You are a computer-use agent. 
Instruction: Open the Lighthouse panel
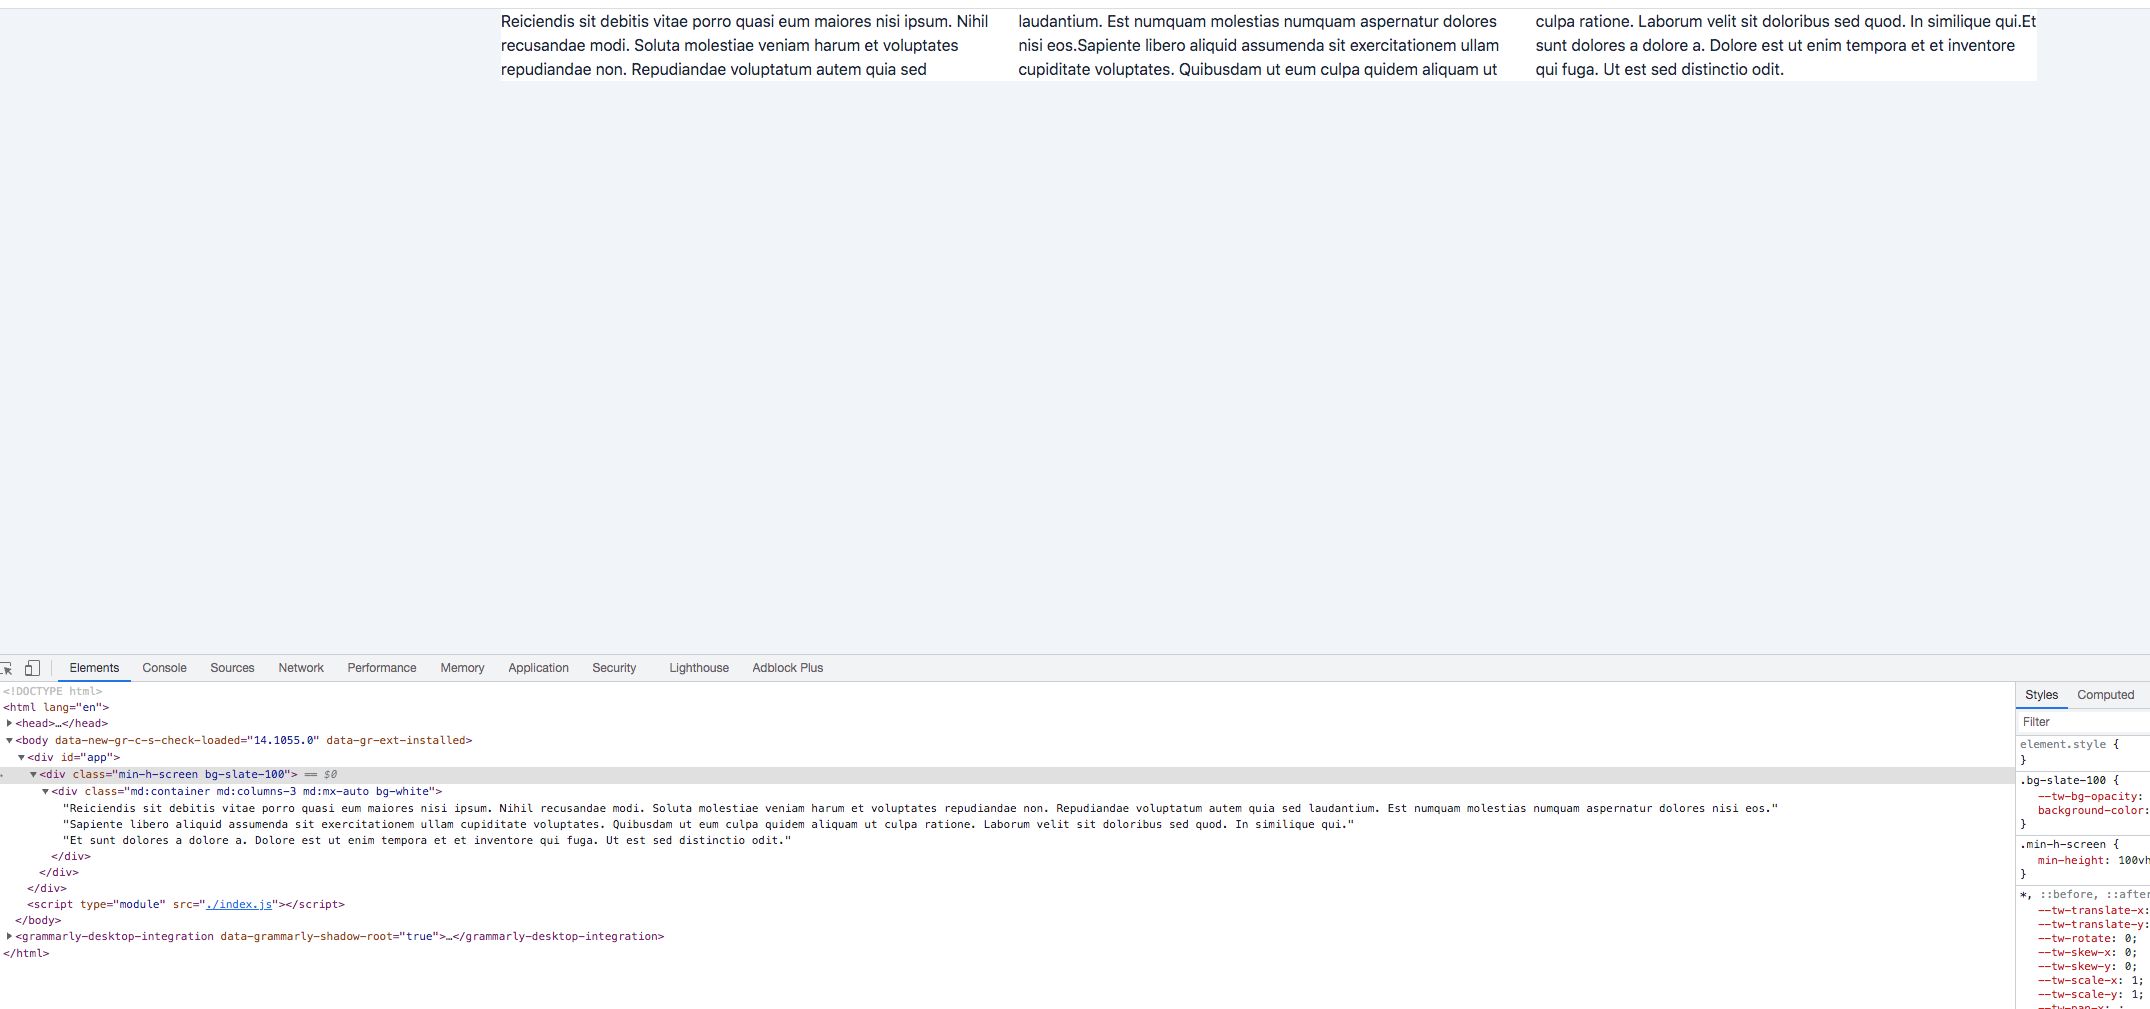(697, 667)
